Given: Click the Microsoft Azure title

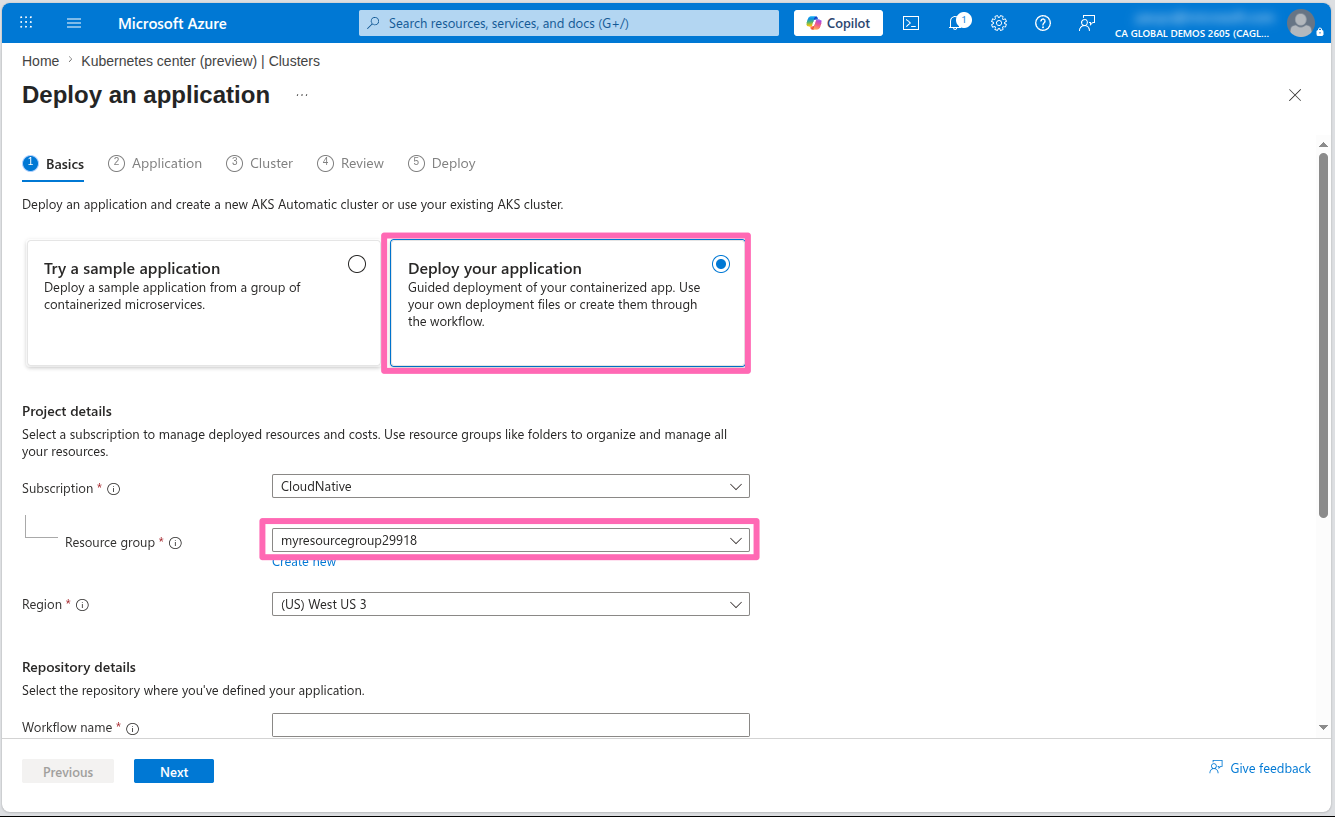Looking at the screenshot, I should pos(172,23).
